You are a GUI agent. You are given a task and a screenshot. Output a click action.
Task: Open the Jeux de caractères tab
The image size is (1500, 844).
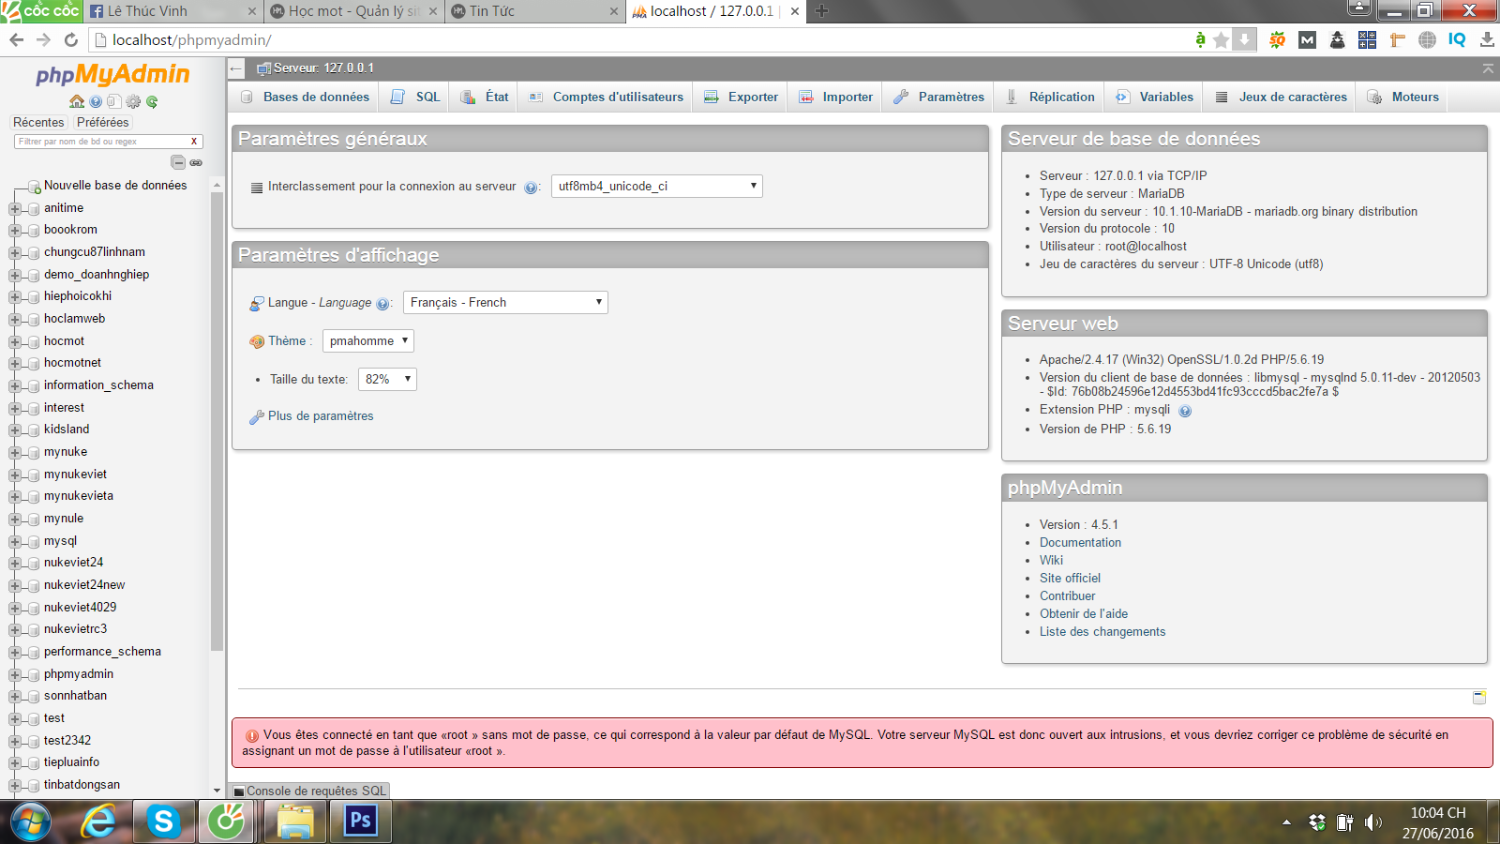[x=1281, y=97]
